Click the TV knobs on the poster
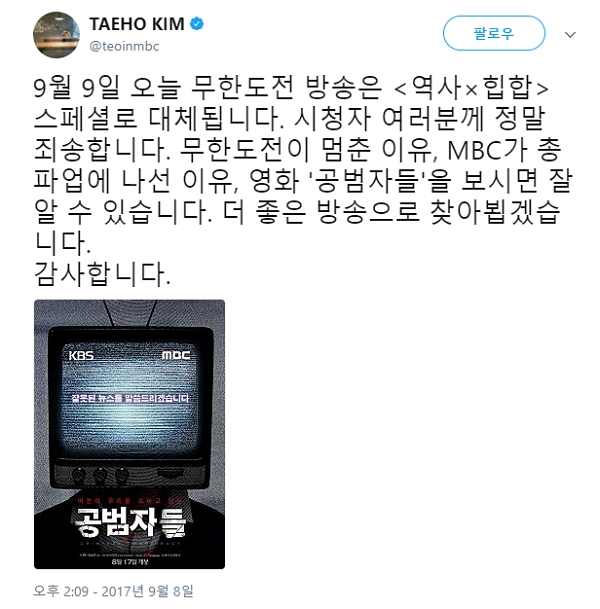 pos(100,473)
